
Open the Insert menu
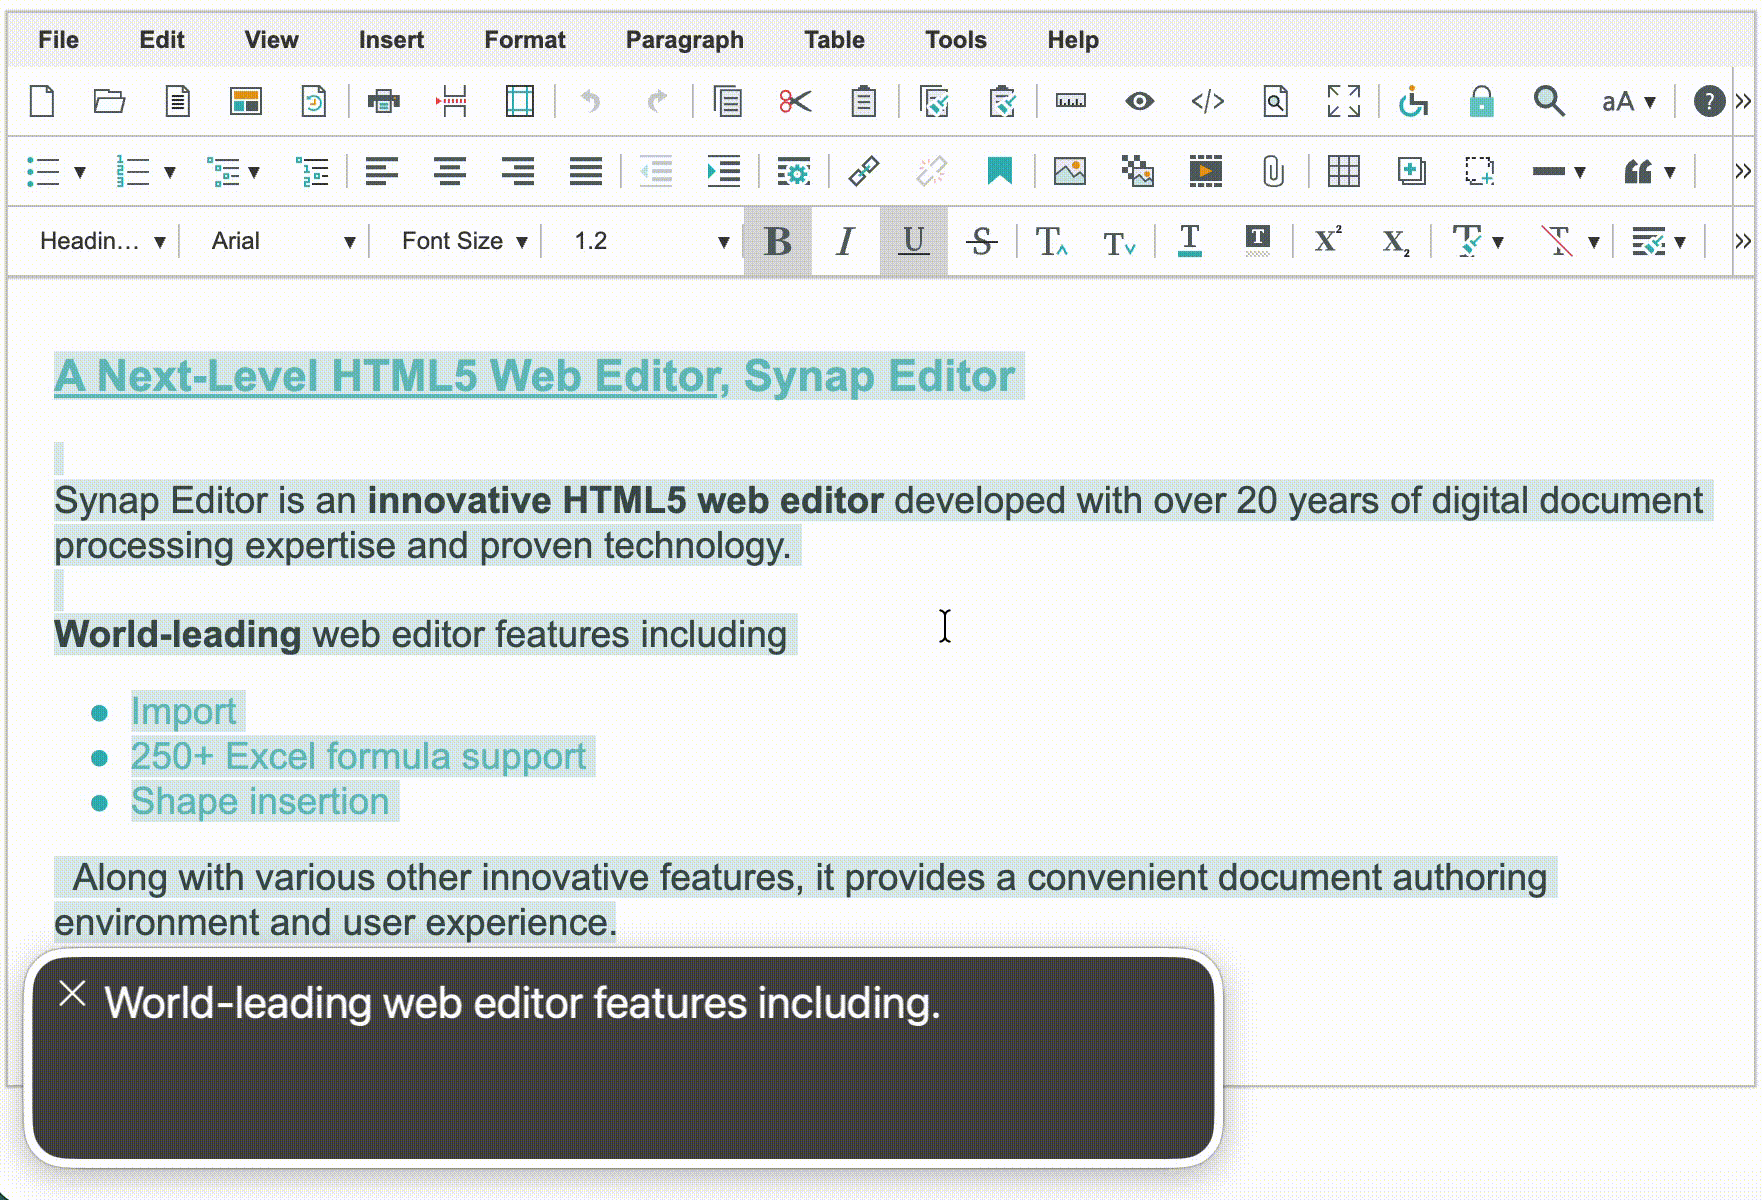pos(391,40)
